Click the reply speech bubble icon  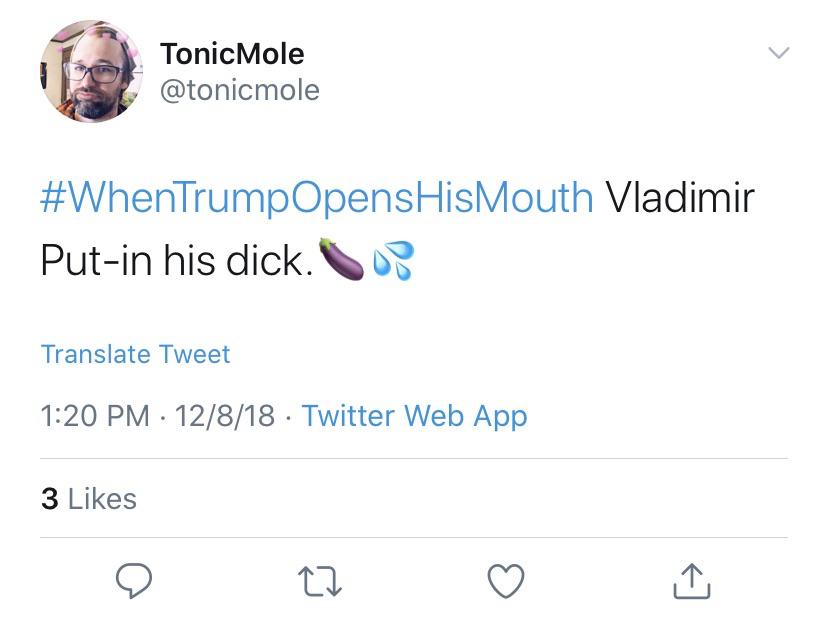[x=133, y=580]
